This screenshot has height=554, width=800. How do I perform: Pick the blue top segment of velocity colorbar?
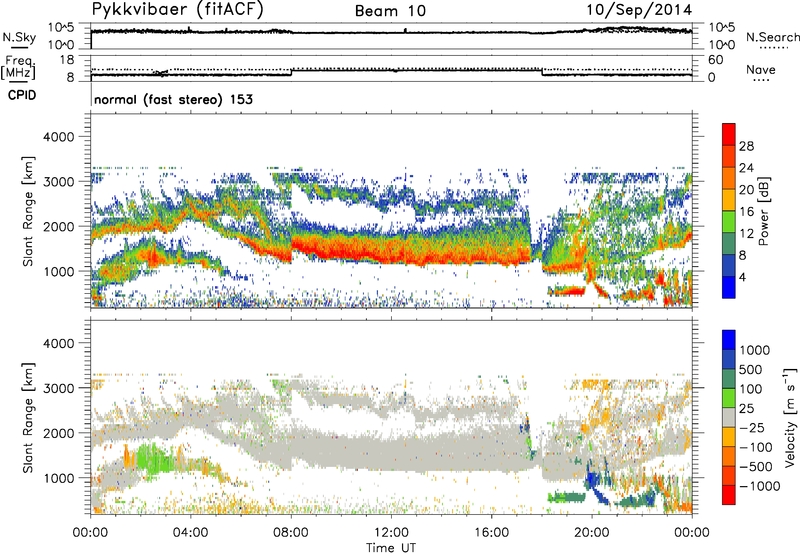coord(729,340)
